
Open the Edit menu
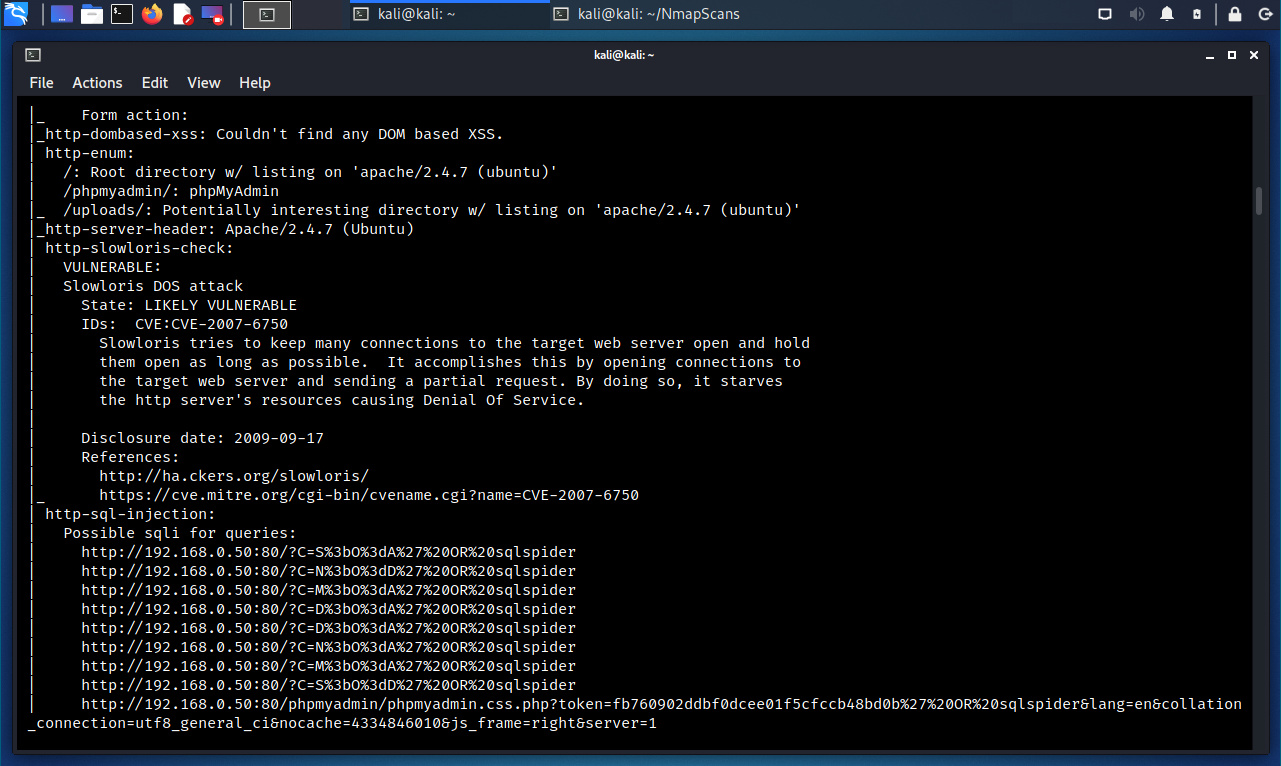tap(154, 83)
